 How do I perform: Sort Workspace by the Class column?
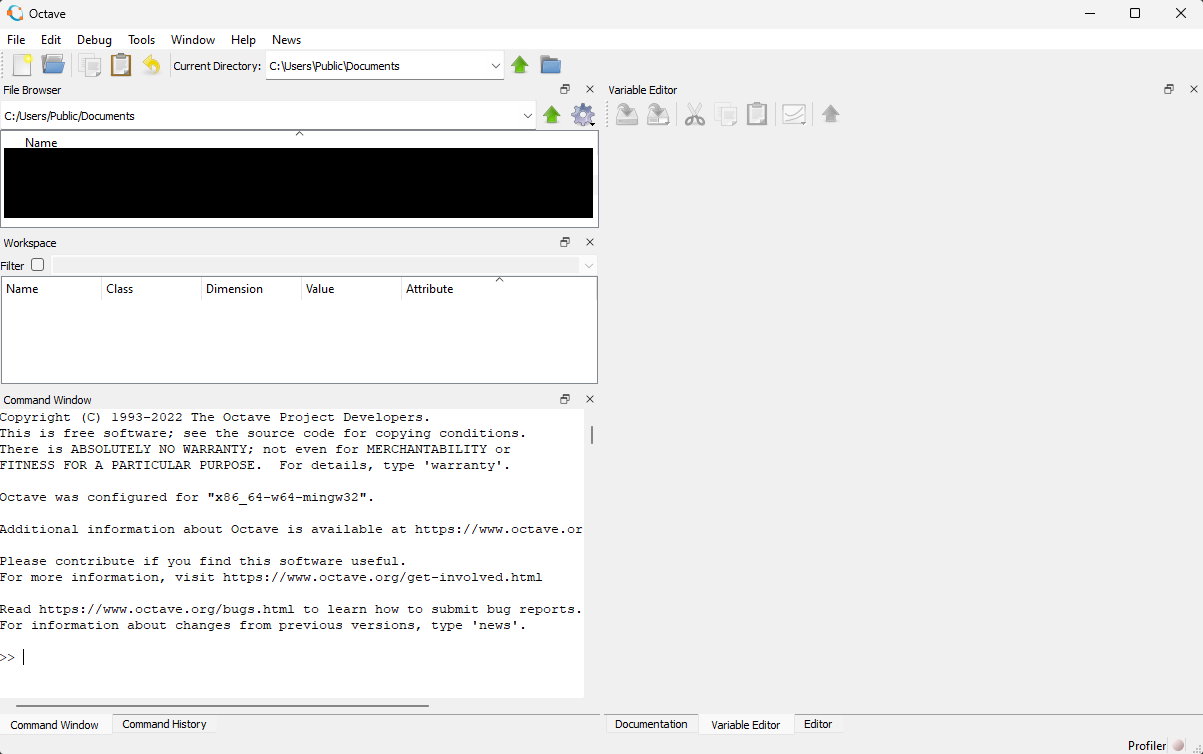coord(151,289)
